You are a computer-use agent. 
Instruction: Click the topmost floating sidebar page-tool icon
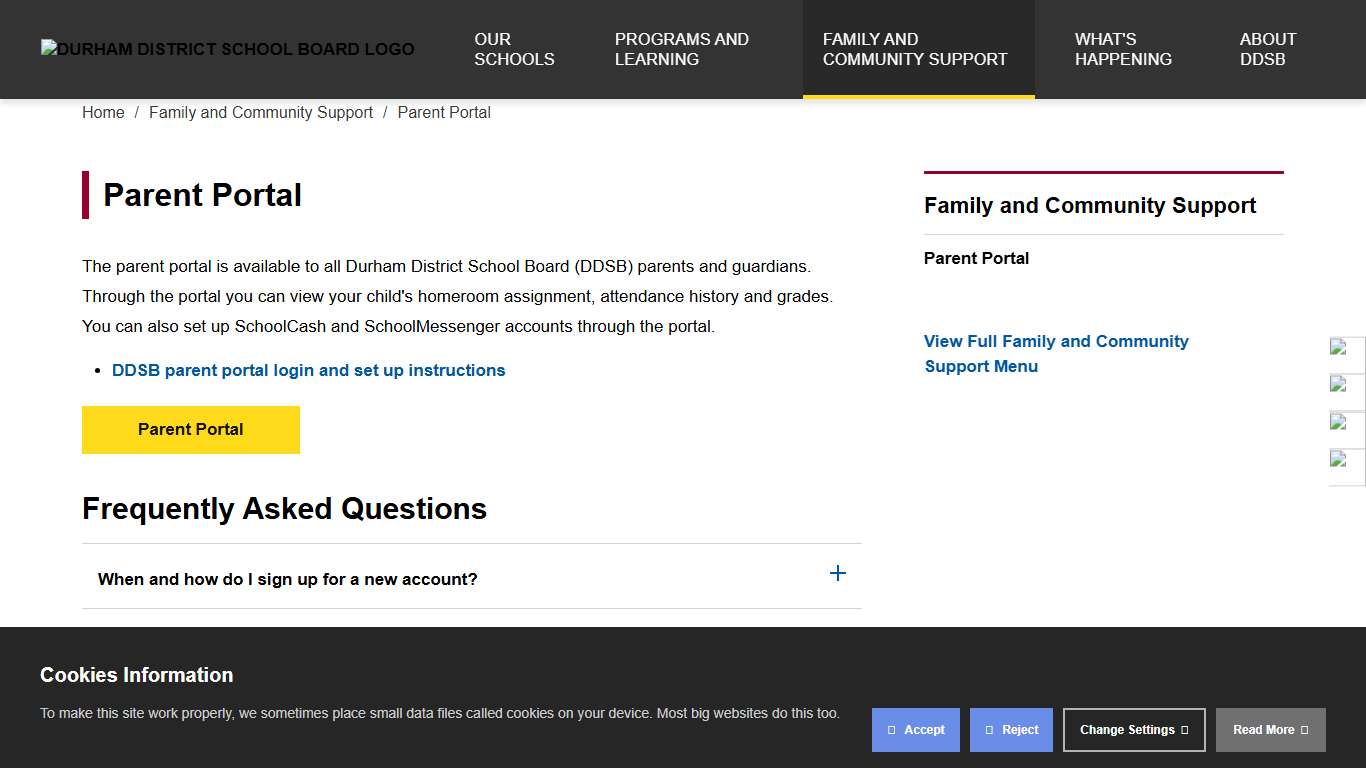1346,352
